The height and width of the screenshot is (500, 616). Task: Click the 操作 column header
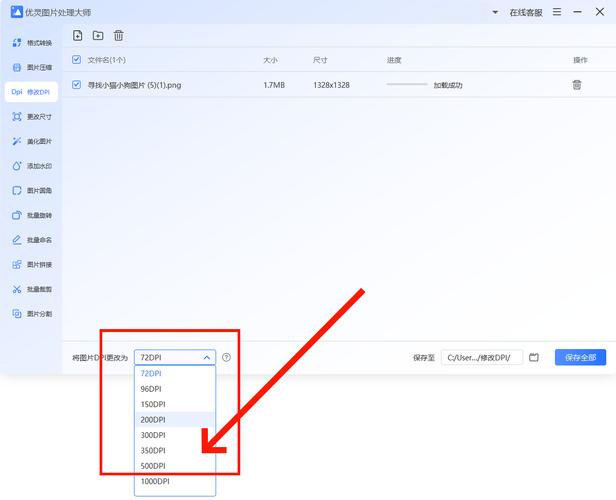click(x=580, y=60)
